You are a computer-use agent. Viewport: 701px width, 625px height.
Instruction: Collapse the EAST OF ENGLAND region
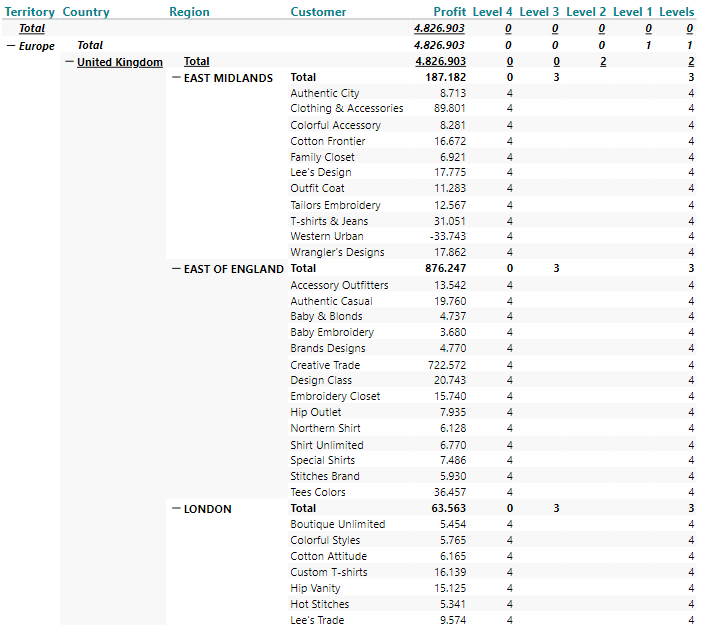tap(176, 269)
